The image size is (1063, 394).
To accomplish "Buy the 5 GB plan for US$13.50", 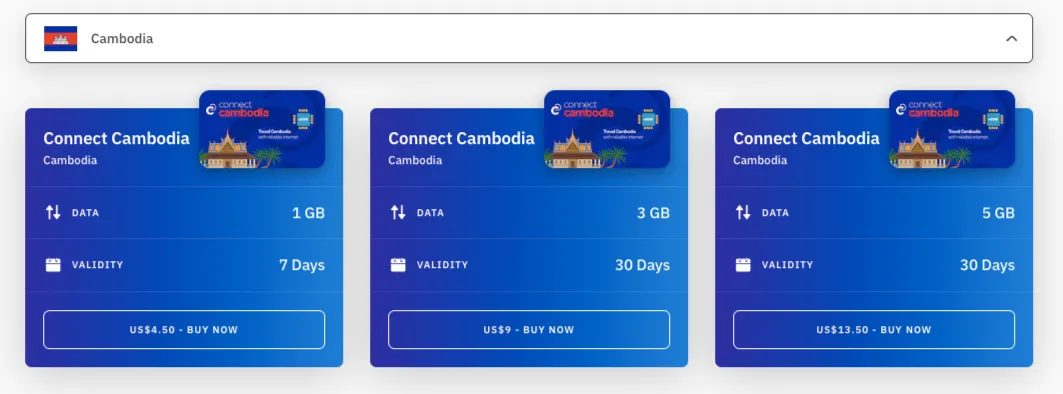I will [x=874, y=330].
